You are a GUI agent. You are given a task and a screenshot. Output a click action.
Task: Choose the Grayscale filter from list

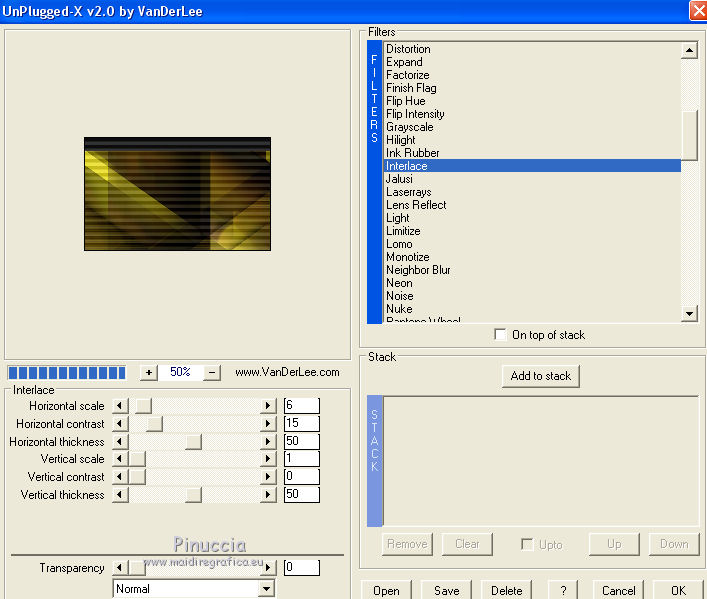[x=409, y=127]
